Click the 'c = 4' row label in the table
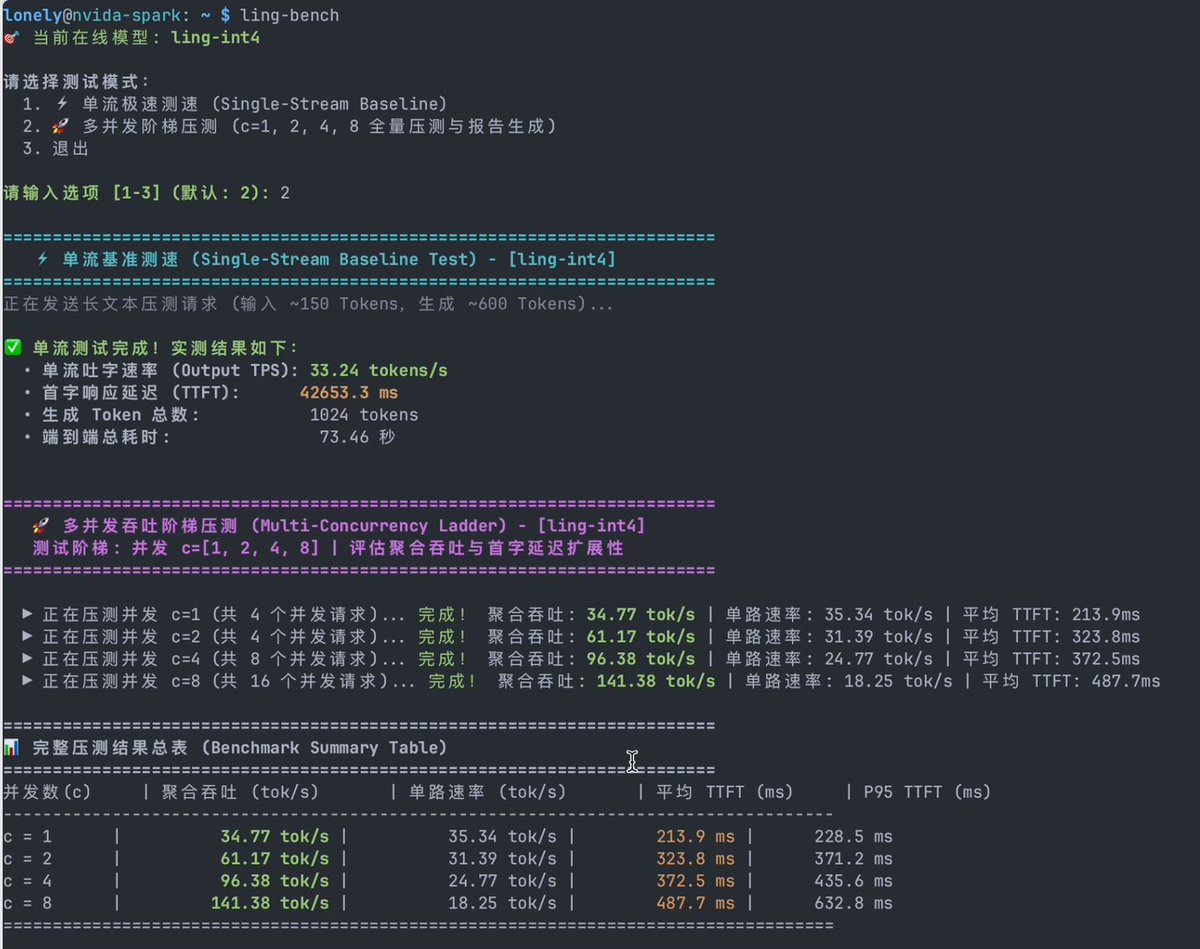1200x949 pixels. point(27,881)
